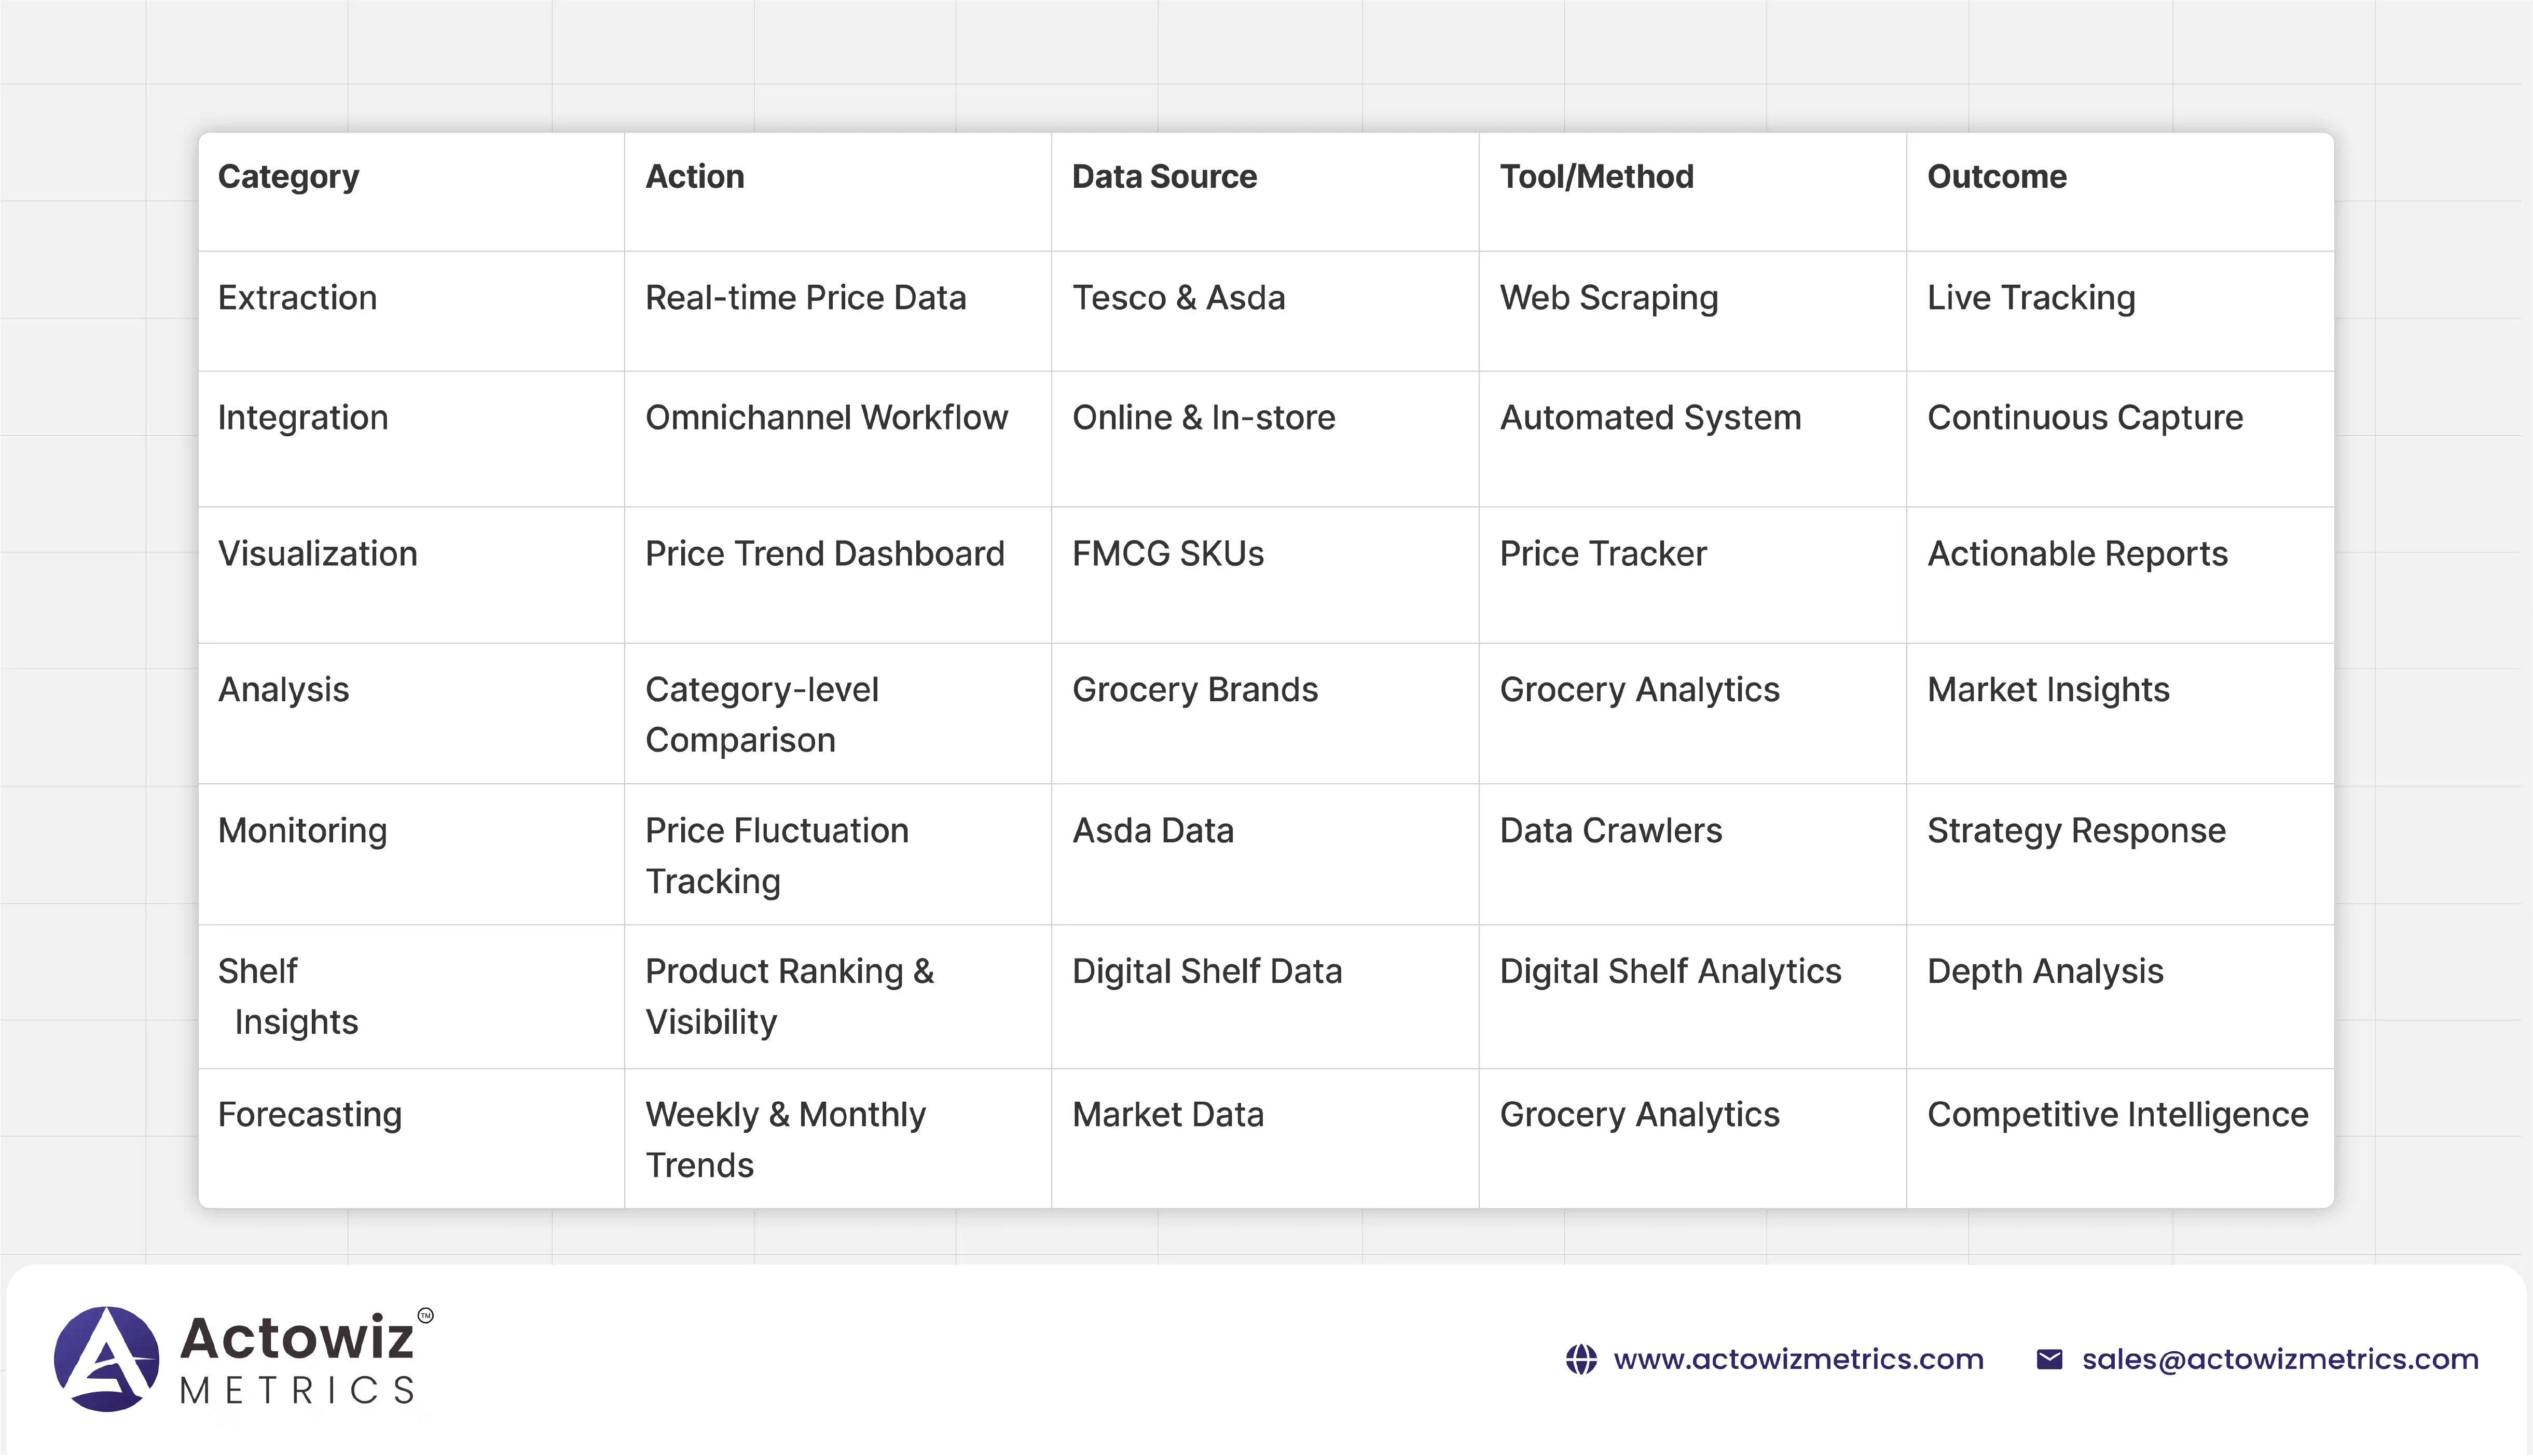Click the globe icon beside website URL

tap(1581, 1359)
